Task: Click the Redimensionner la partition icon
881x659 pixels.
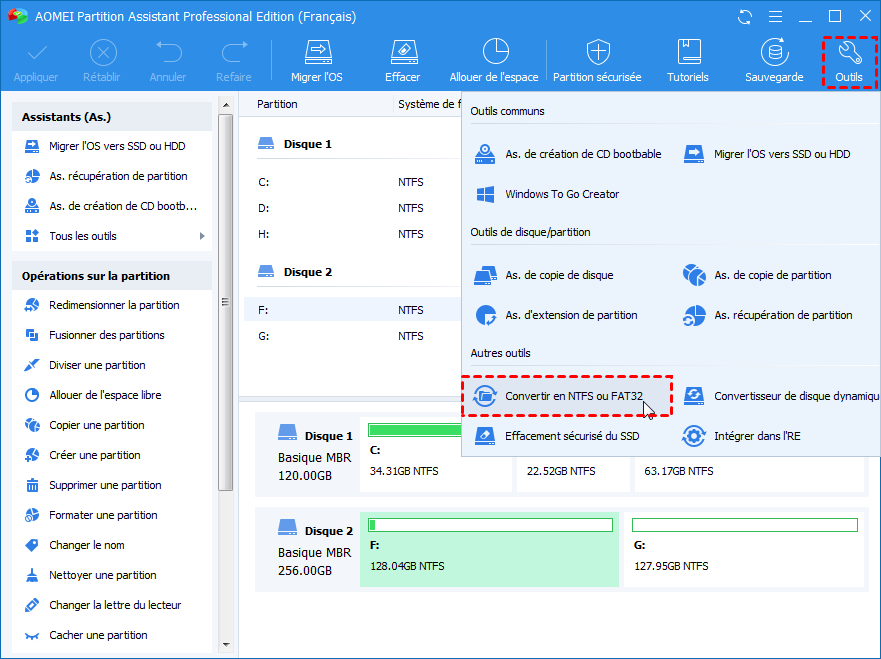Action: (x=32, y=305)
